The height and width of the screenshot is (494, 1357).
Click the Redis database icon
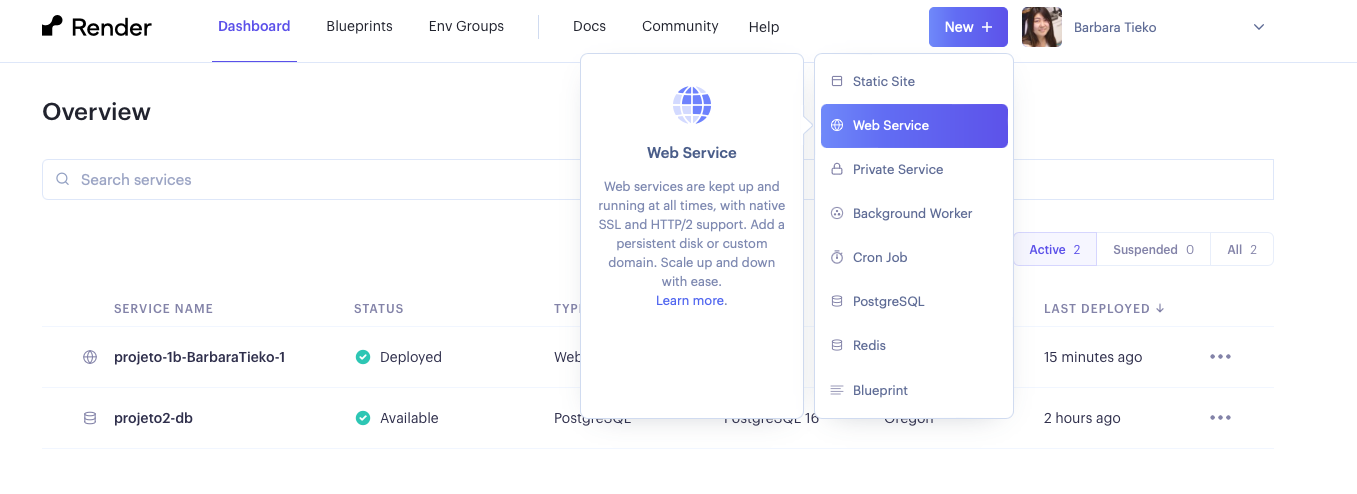tap(837, 345)
